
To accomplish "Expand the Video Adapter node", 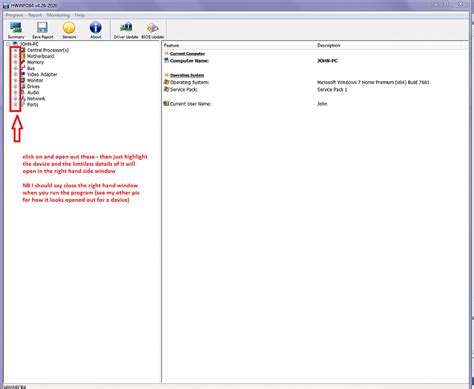I will pos(15,74).
